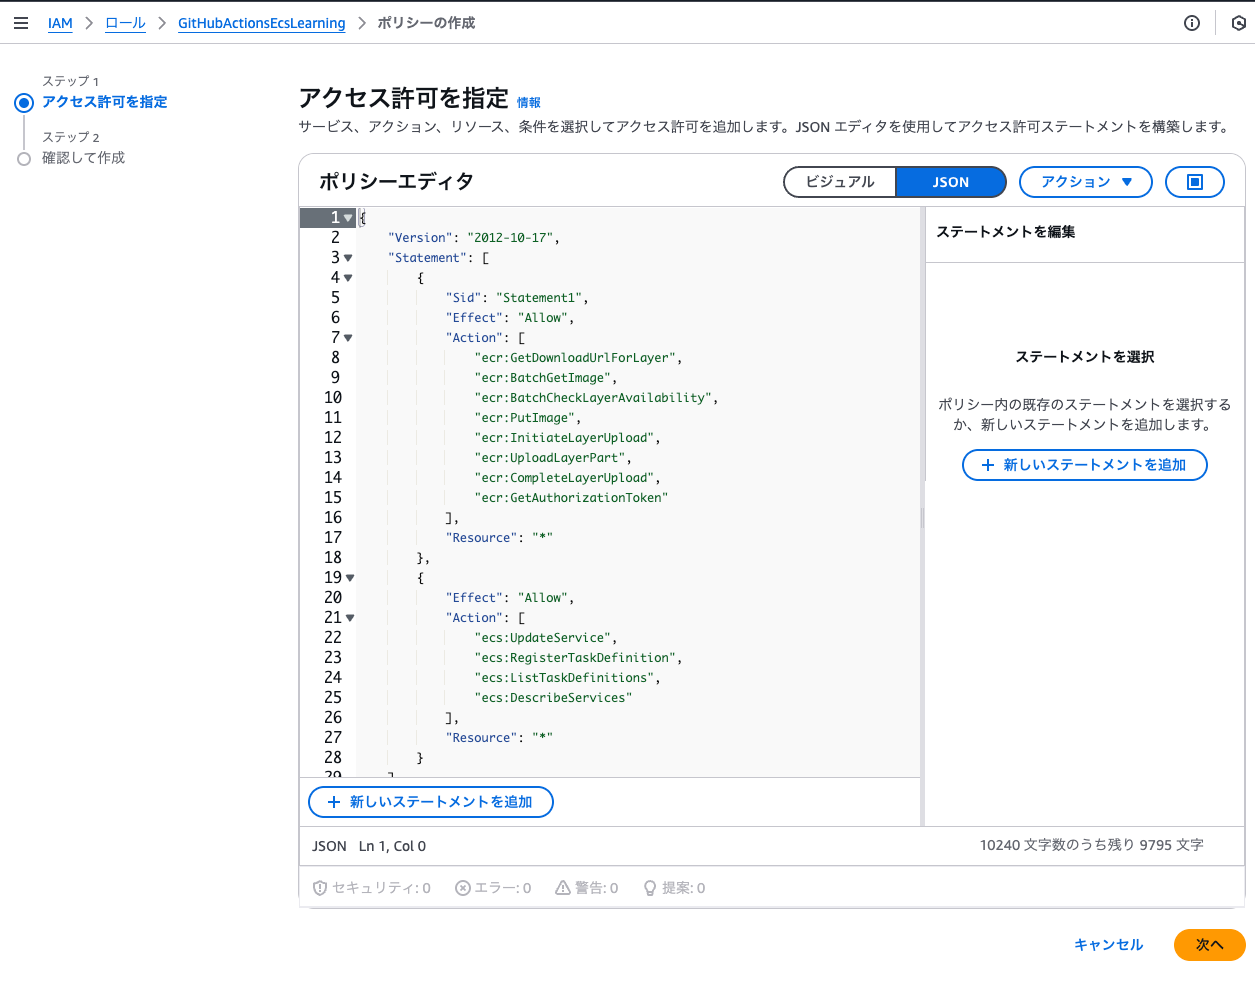The width and height of the screenshot is (1255, 985).
Task: Toggle the editor fullscreen square icon button
Action: 1194,182
